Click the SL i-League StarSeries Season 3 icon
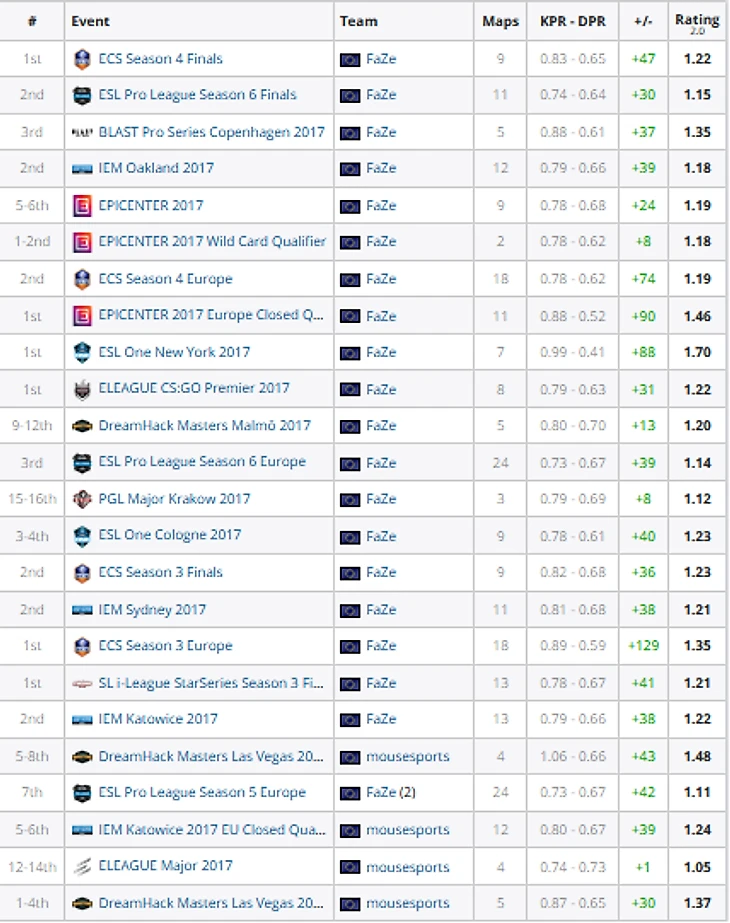Screen dimensions: 730x923 [x=82, y=683]
